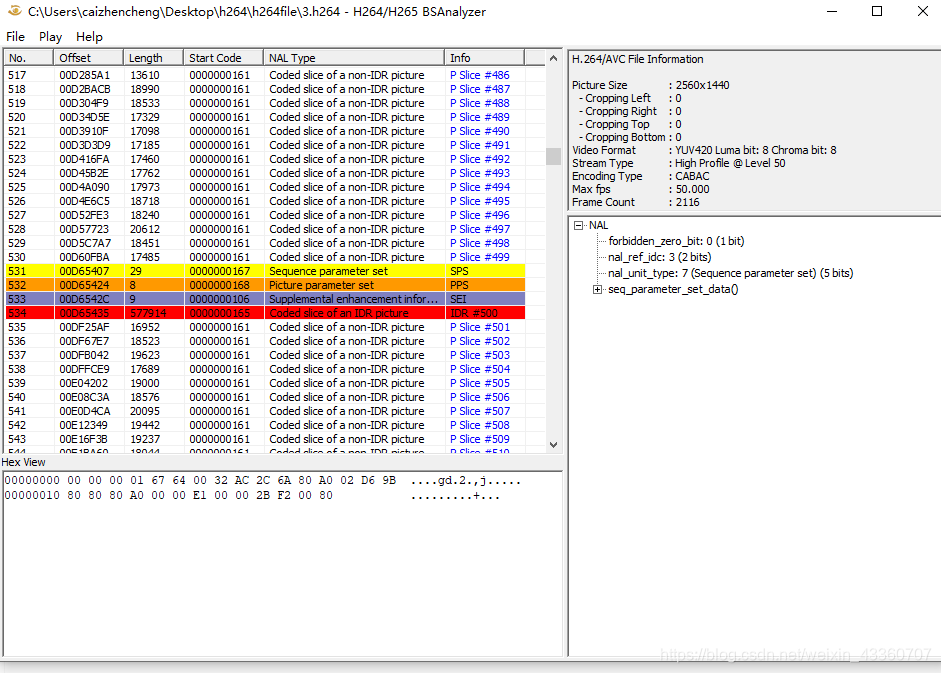The width and height of the screenshot is (941, 673).
Task: Open the Help menu
Action: point(89,37)
